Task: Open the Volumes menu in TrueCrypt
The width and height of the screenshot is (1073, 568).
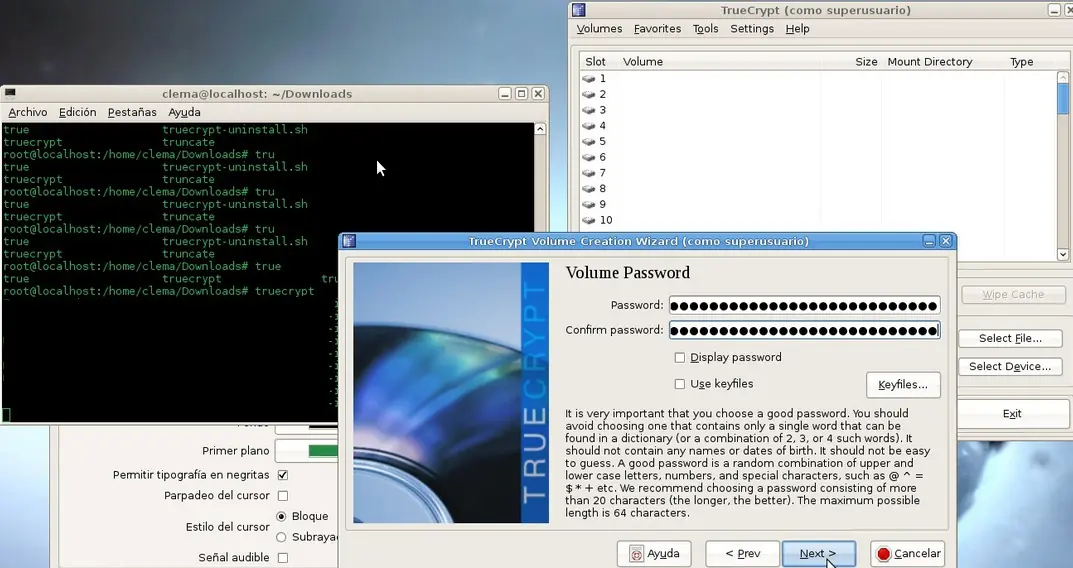Action: pyautogui.click(x=599, y=29)
